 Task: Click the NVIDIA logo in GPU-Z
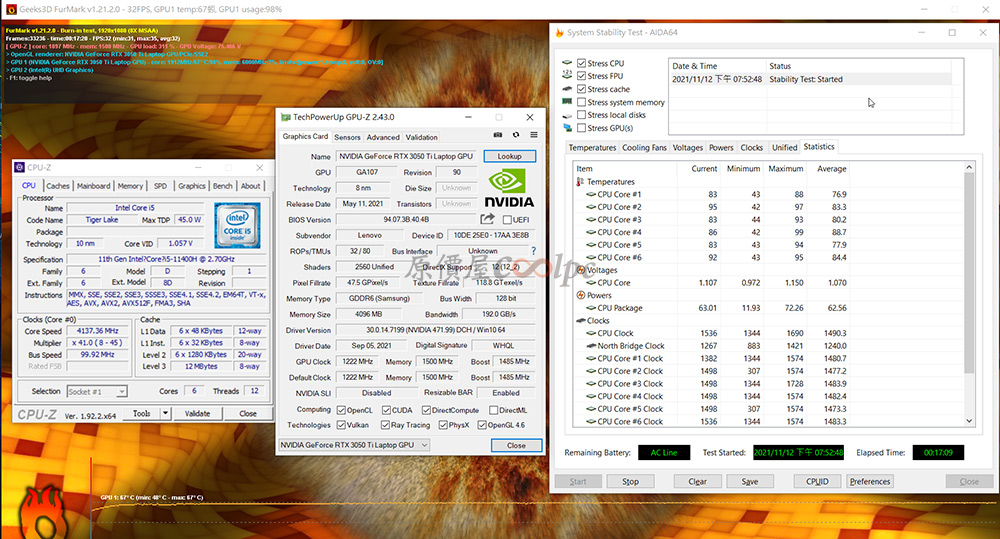509,188
